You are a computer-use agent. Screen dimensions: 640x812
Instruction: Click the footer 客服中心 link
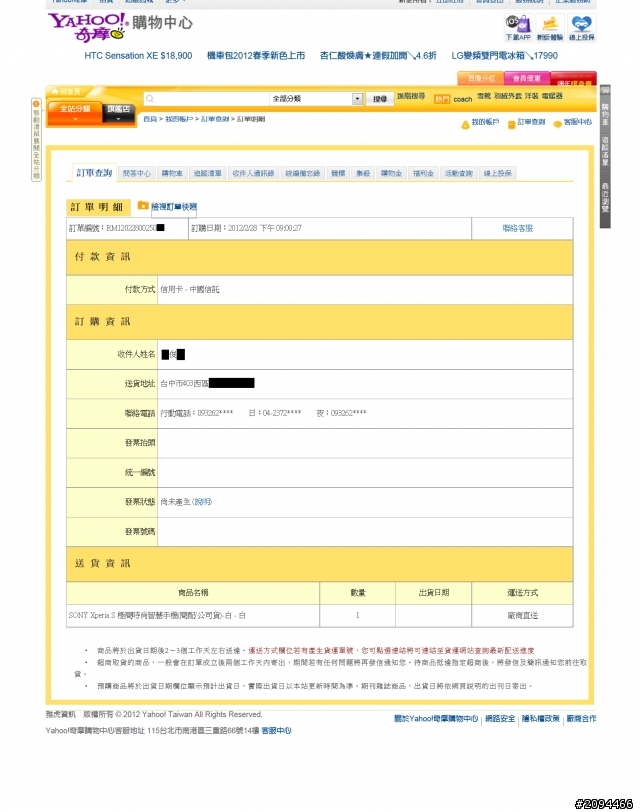click(276, 731)
